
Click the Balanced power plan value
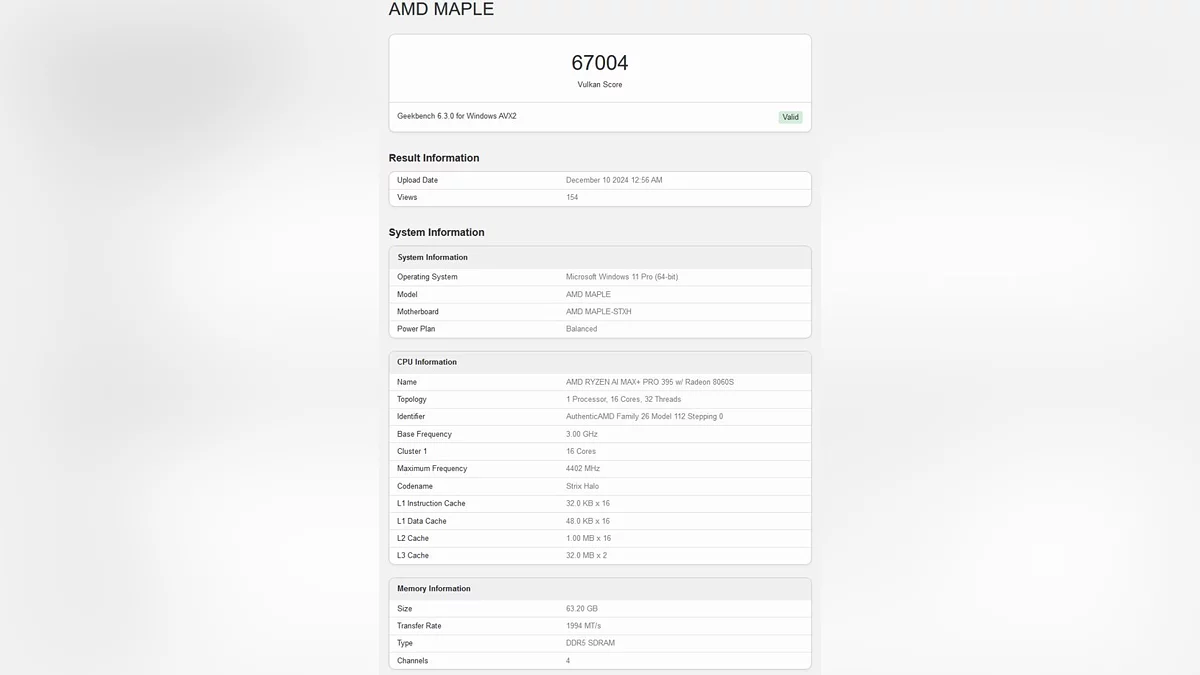(582, 329)
